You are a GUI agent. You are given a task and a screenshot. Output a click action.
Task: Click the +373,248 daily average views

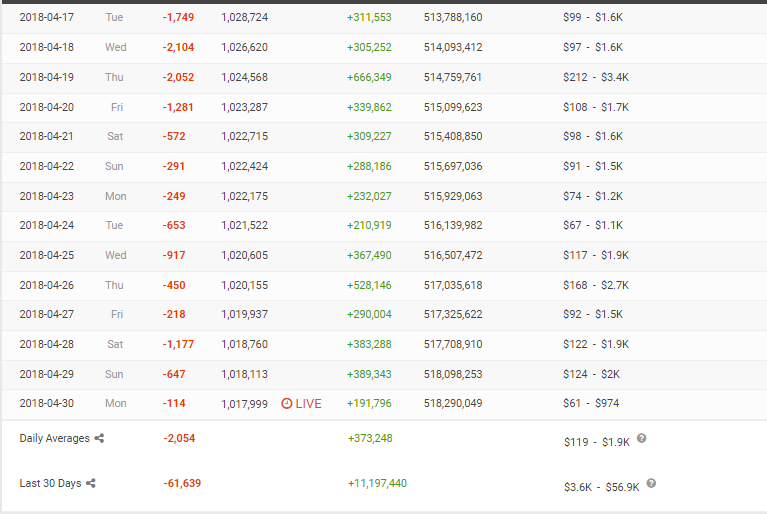370,438
